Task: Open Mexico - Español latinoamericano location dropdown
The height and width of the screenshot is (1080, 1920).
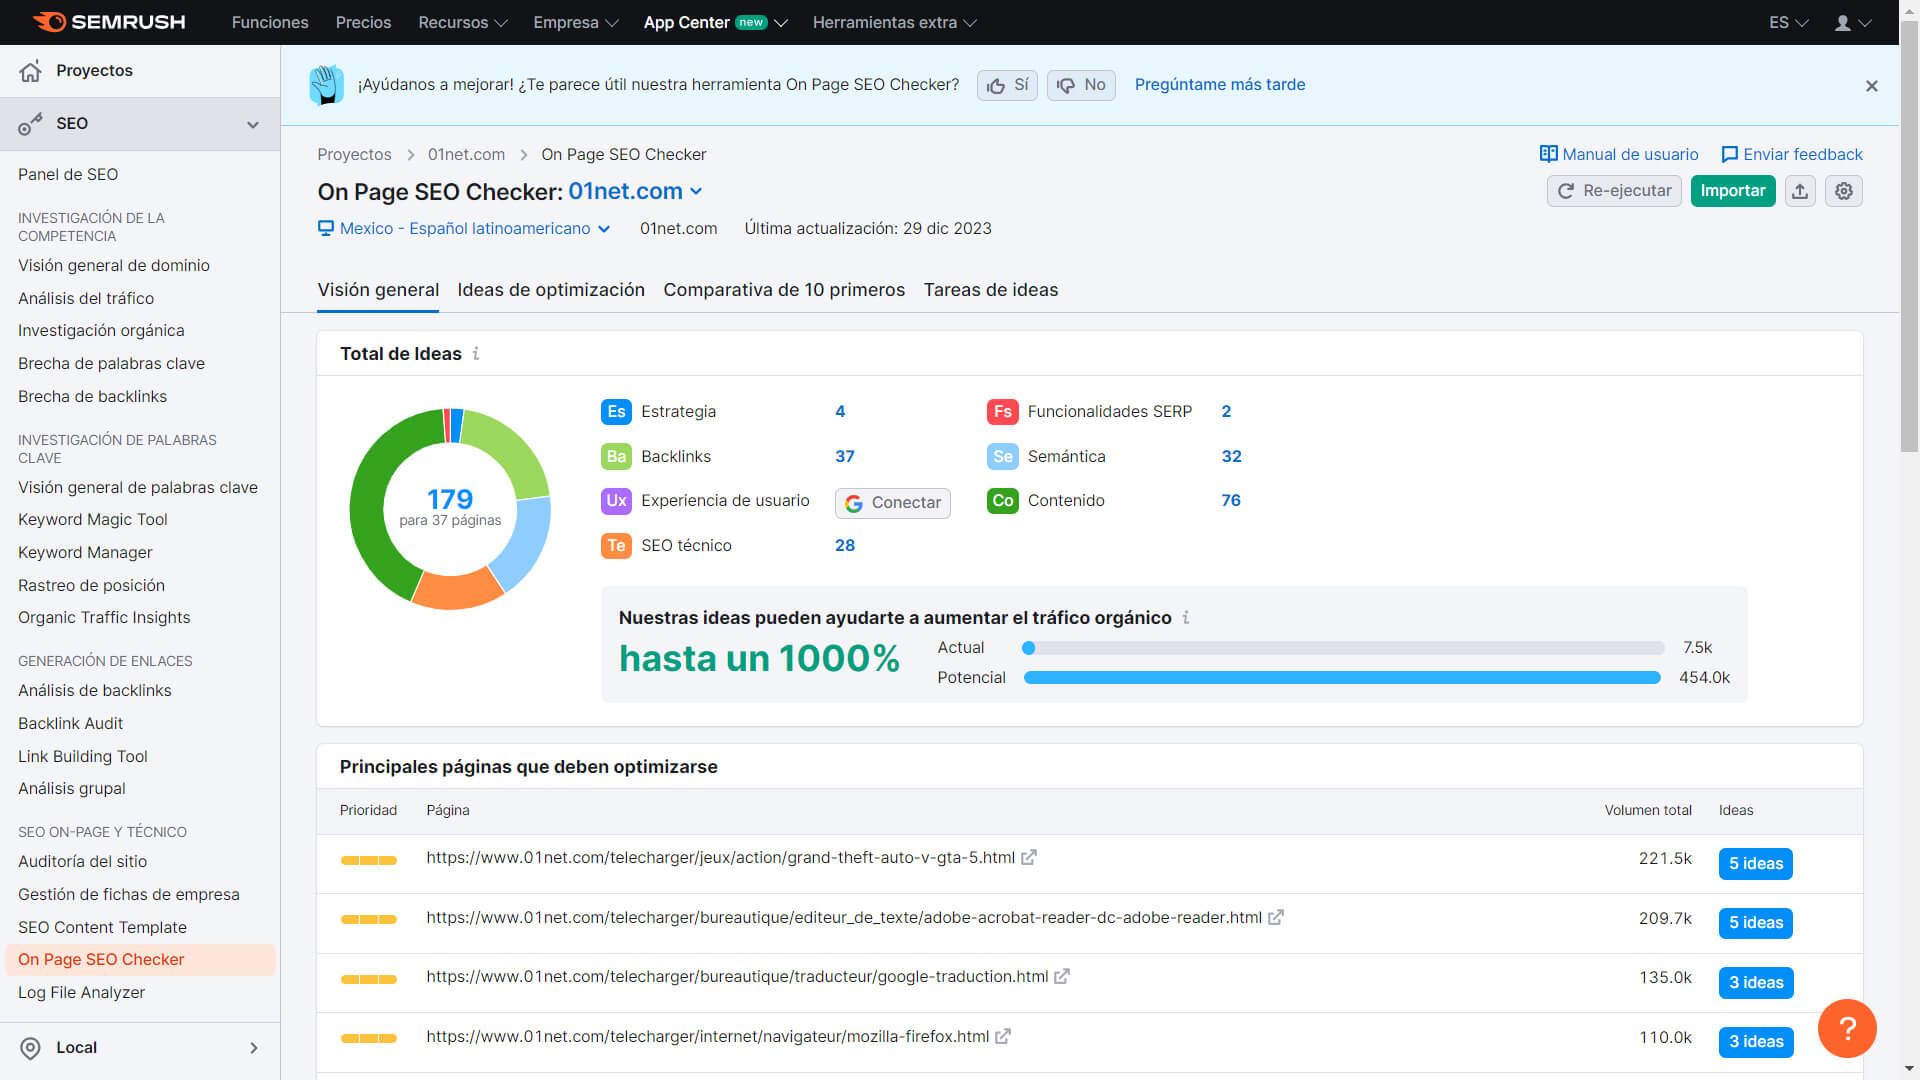Action: coord(464,229)
